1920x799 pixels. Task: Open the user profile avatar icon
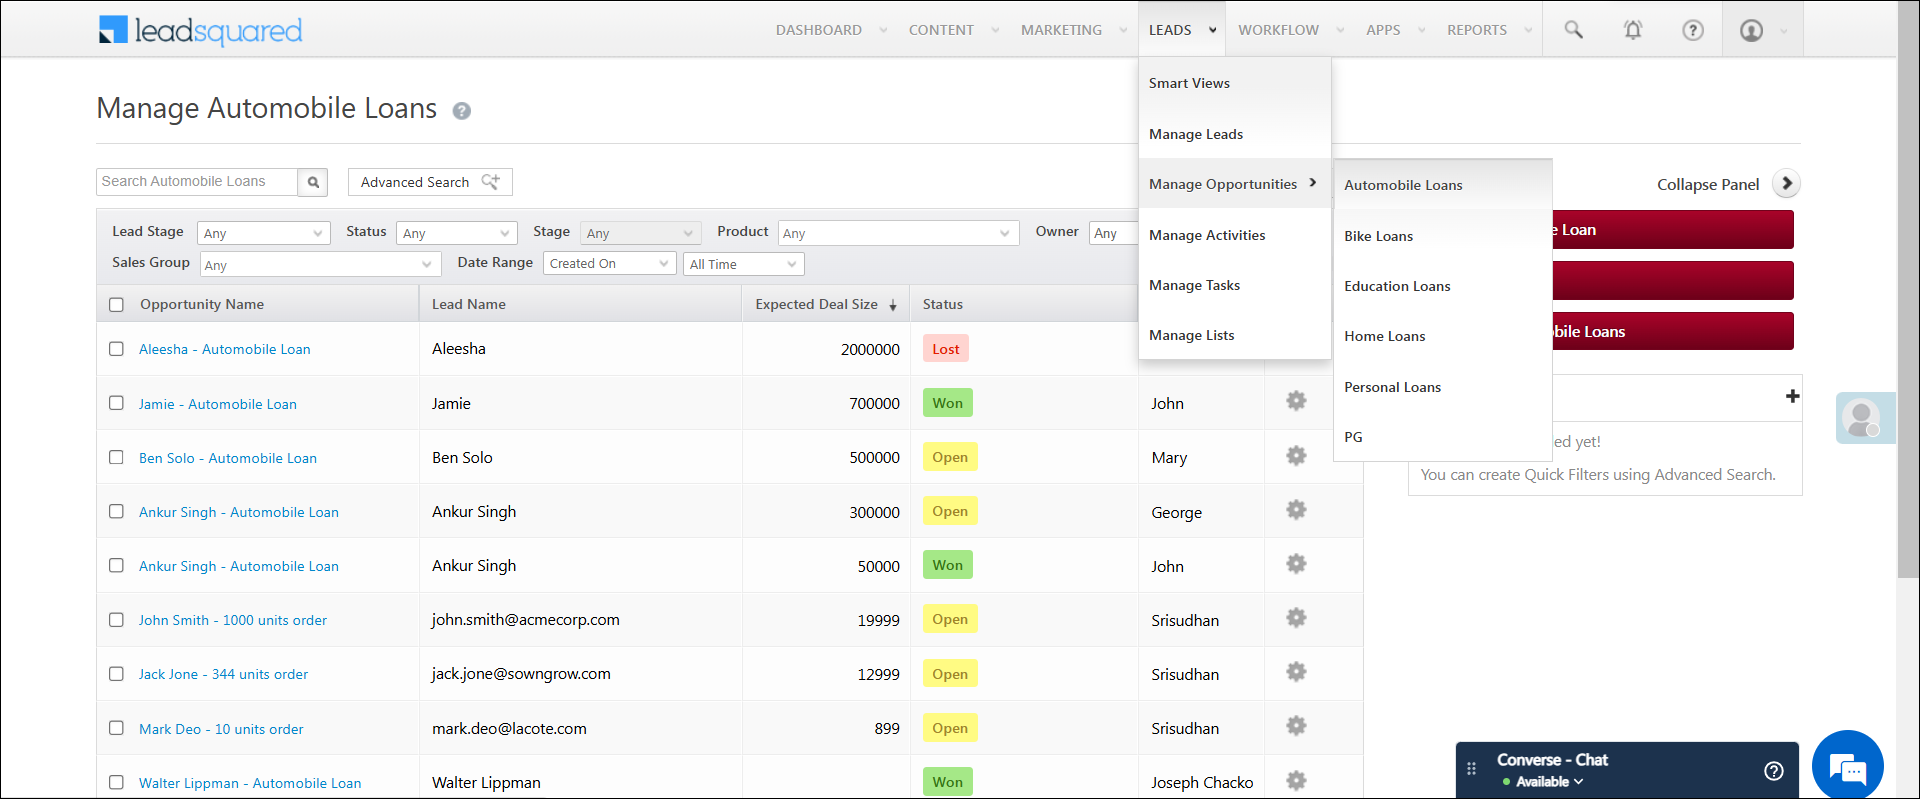(1751, 30)
